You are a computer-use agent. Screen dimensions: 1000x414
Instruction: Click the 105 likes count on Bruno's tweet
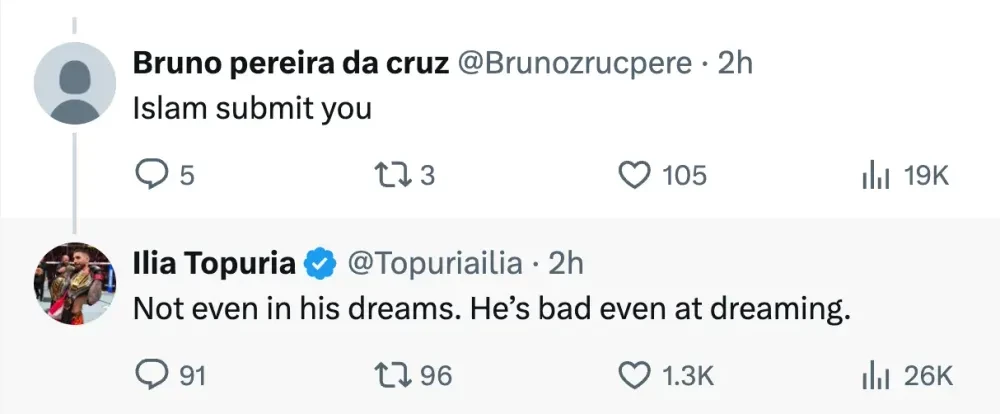684,176
